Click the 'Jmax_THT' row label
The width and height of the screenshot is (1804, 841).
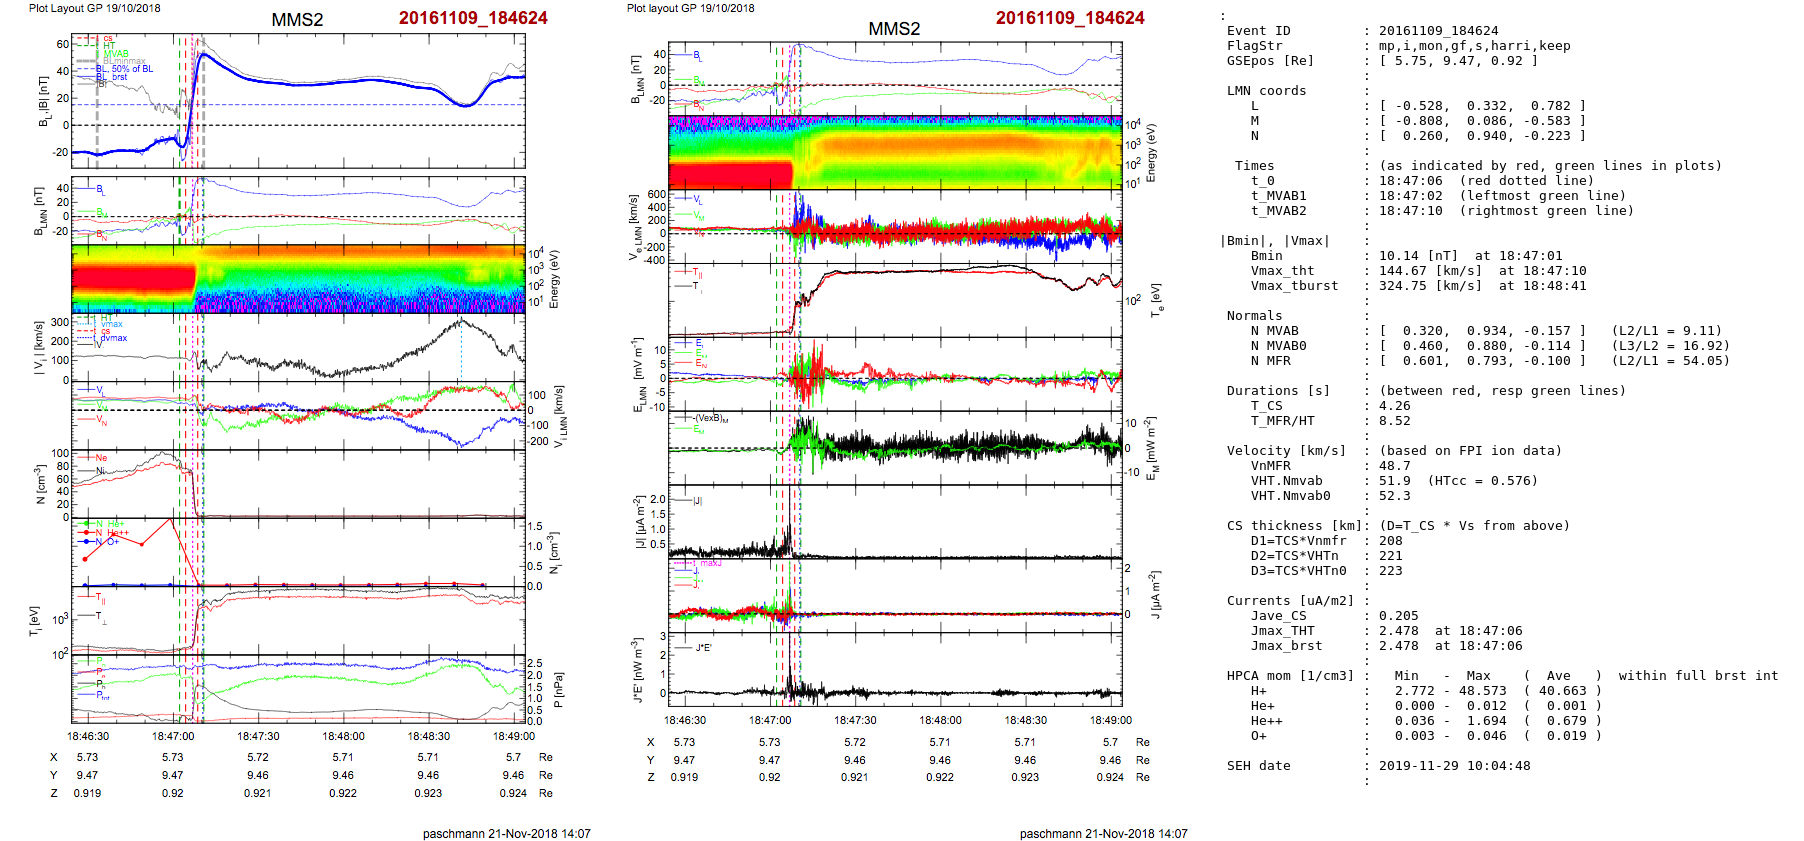(1282, 631)
